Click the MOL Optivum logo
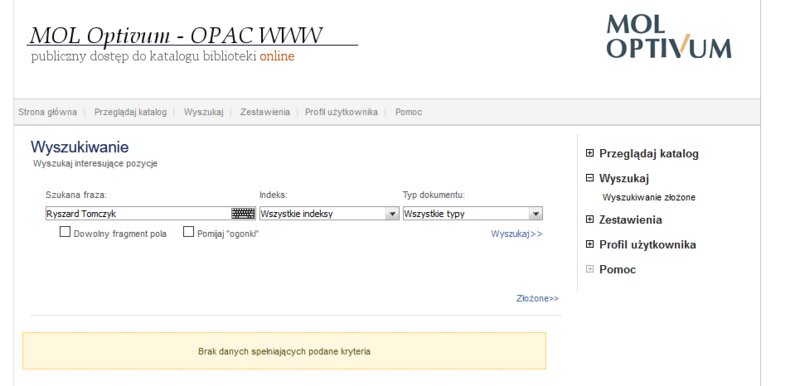Screen dimensions: 800x386 (x=669, y=37)
